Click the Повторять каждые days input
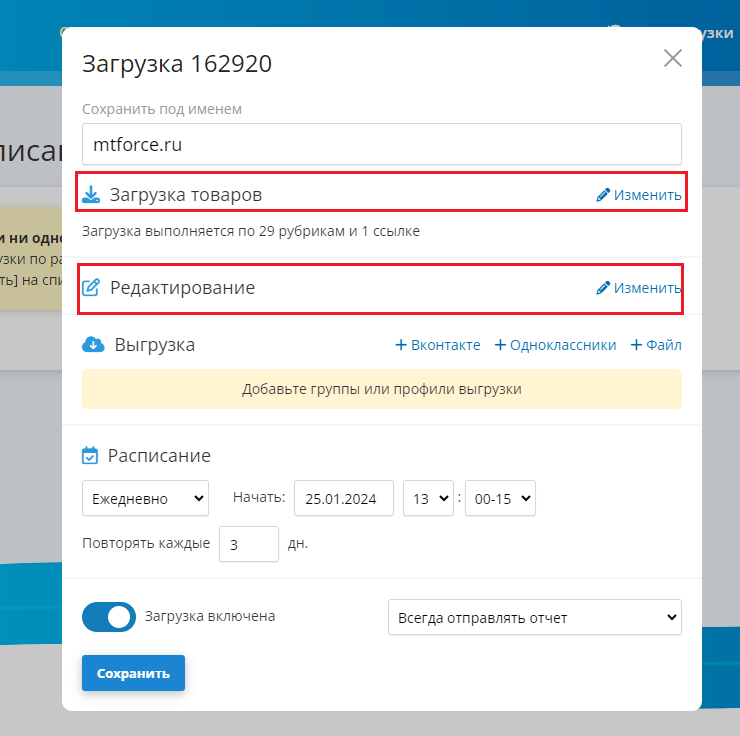This screenshot has width=740, height=736. coord(248,545)
